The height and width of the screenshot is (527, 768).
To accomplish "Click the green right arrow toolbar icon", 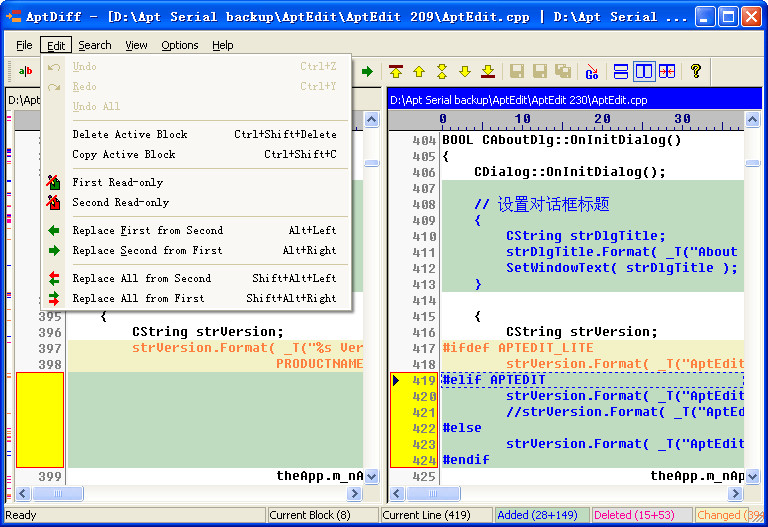I will coord(367,72).
